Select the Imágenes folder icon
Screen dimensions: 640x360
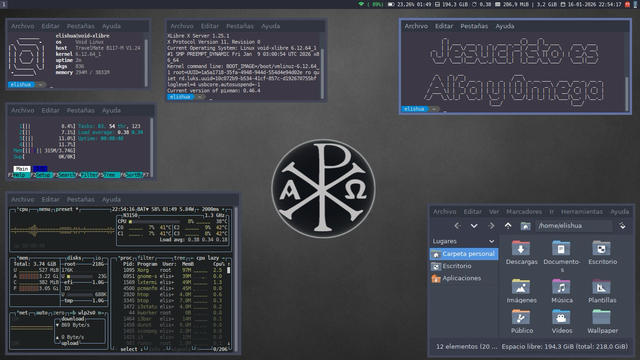[521, 287]
